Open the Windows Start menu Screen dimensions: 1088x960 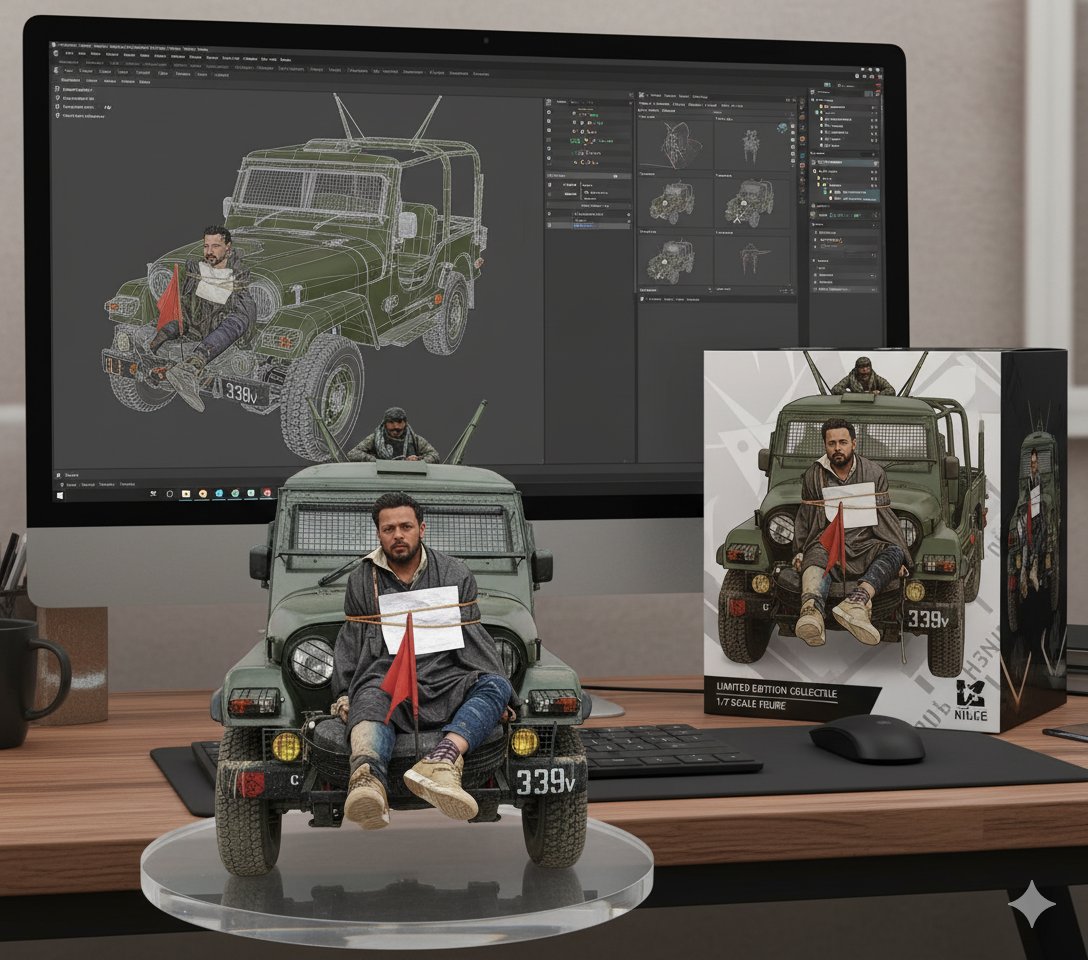click(x=60, y=495)
